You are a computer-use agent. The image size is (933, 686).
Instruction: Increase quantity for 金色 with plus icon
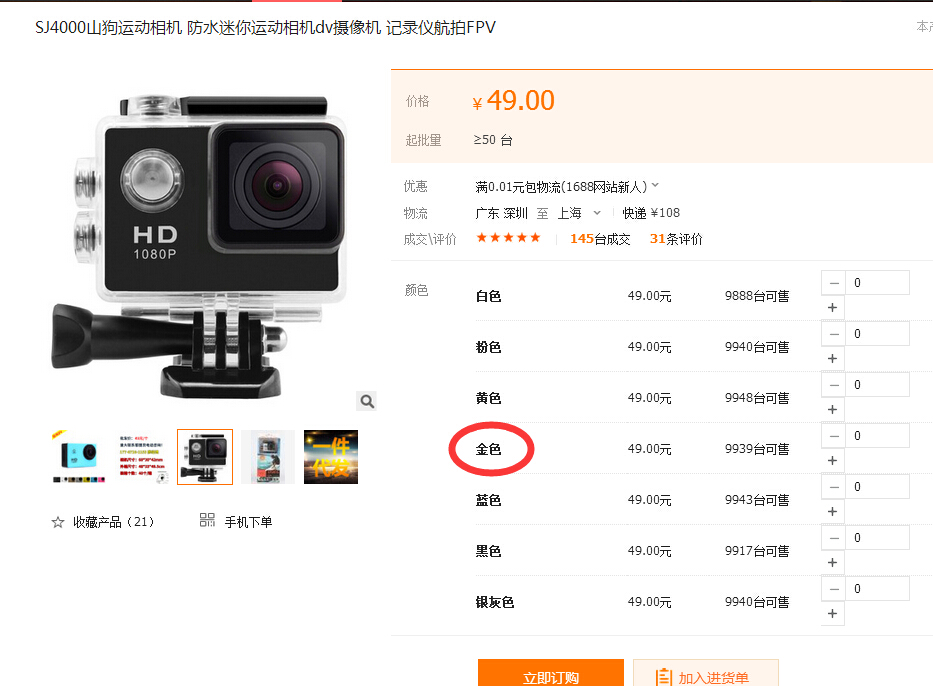point(832,461)
